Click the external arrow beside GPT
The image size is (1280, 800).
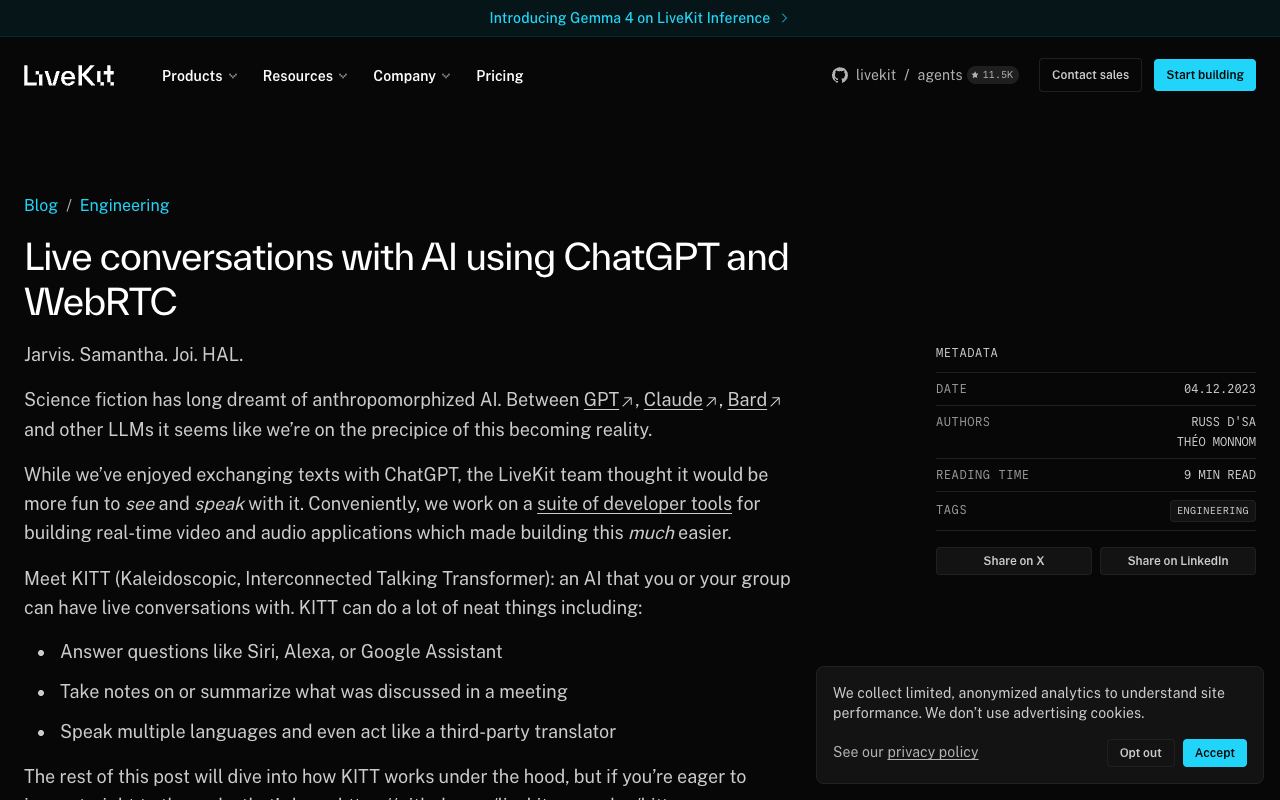pos(628,401)
